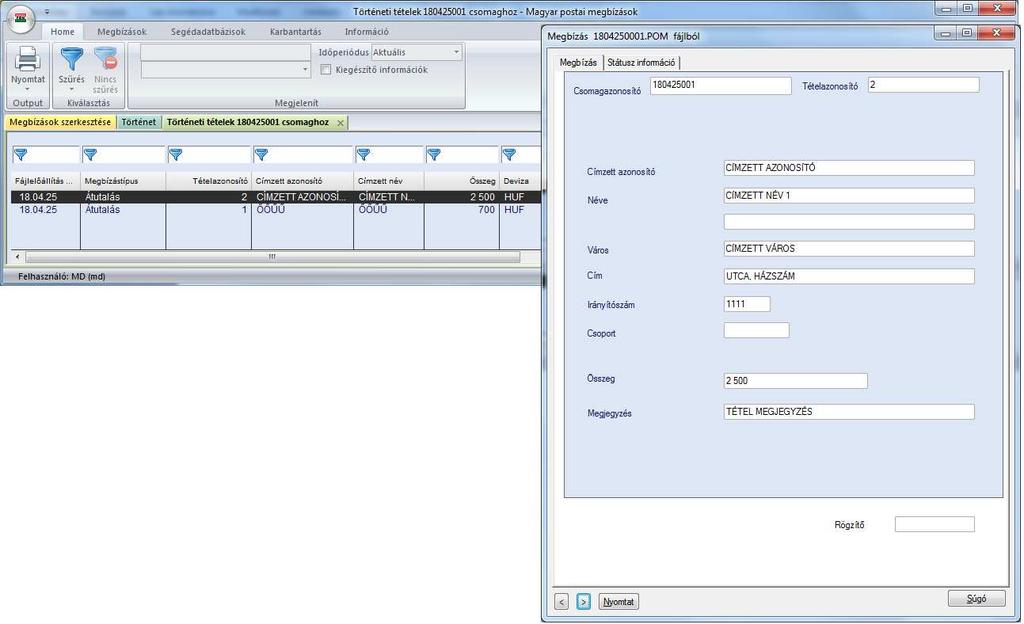Toggle Kiegészítő információk checkbox
The width and height of the screenshot is (1024, 624).
[326, 70]
